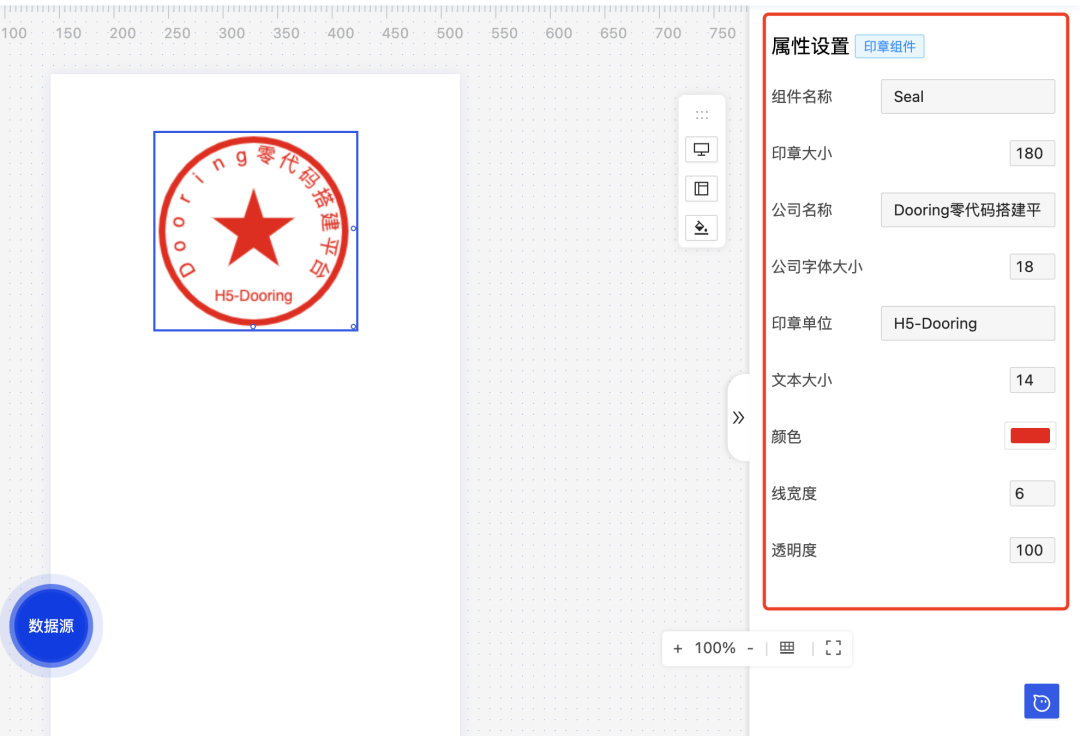Image resolution: width=1080 pixels, height=736 pixels.
Task: Click the layout panel icon
Action: pyautogui.click(x=701, y=188)
